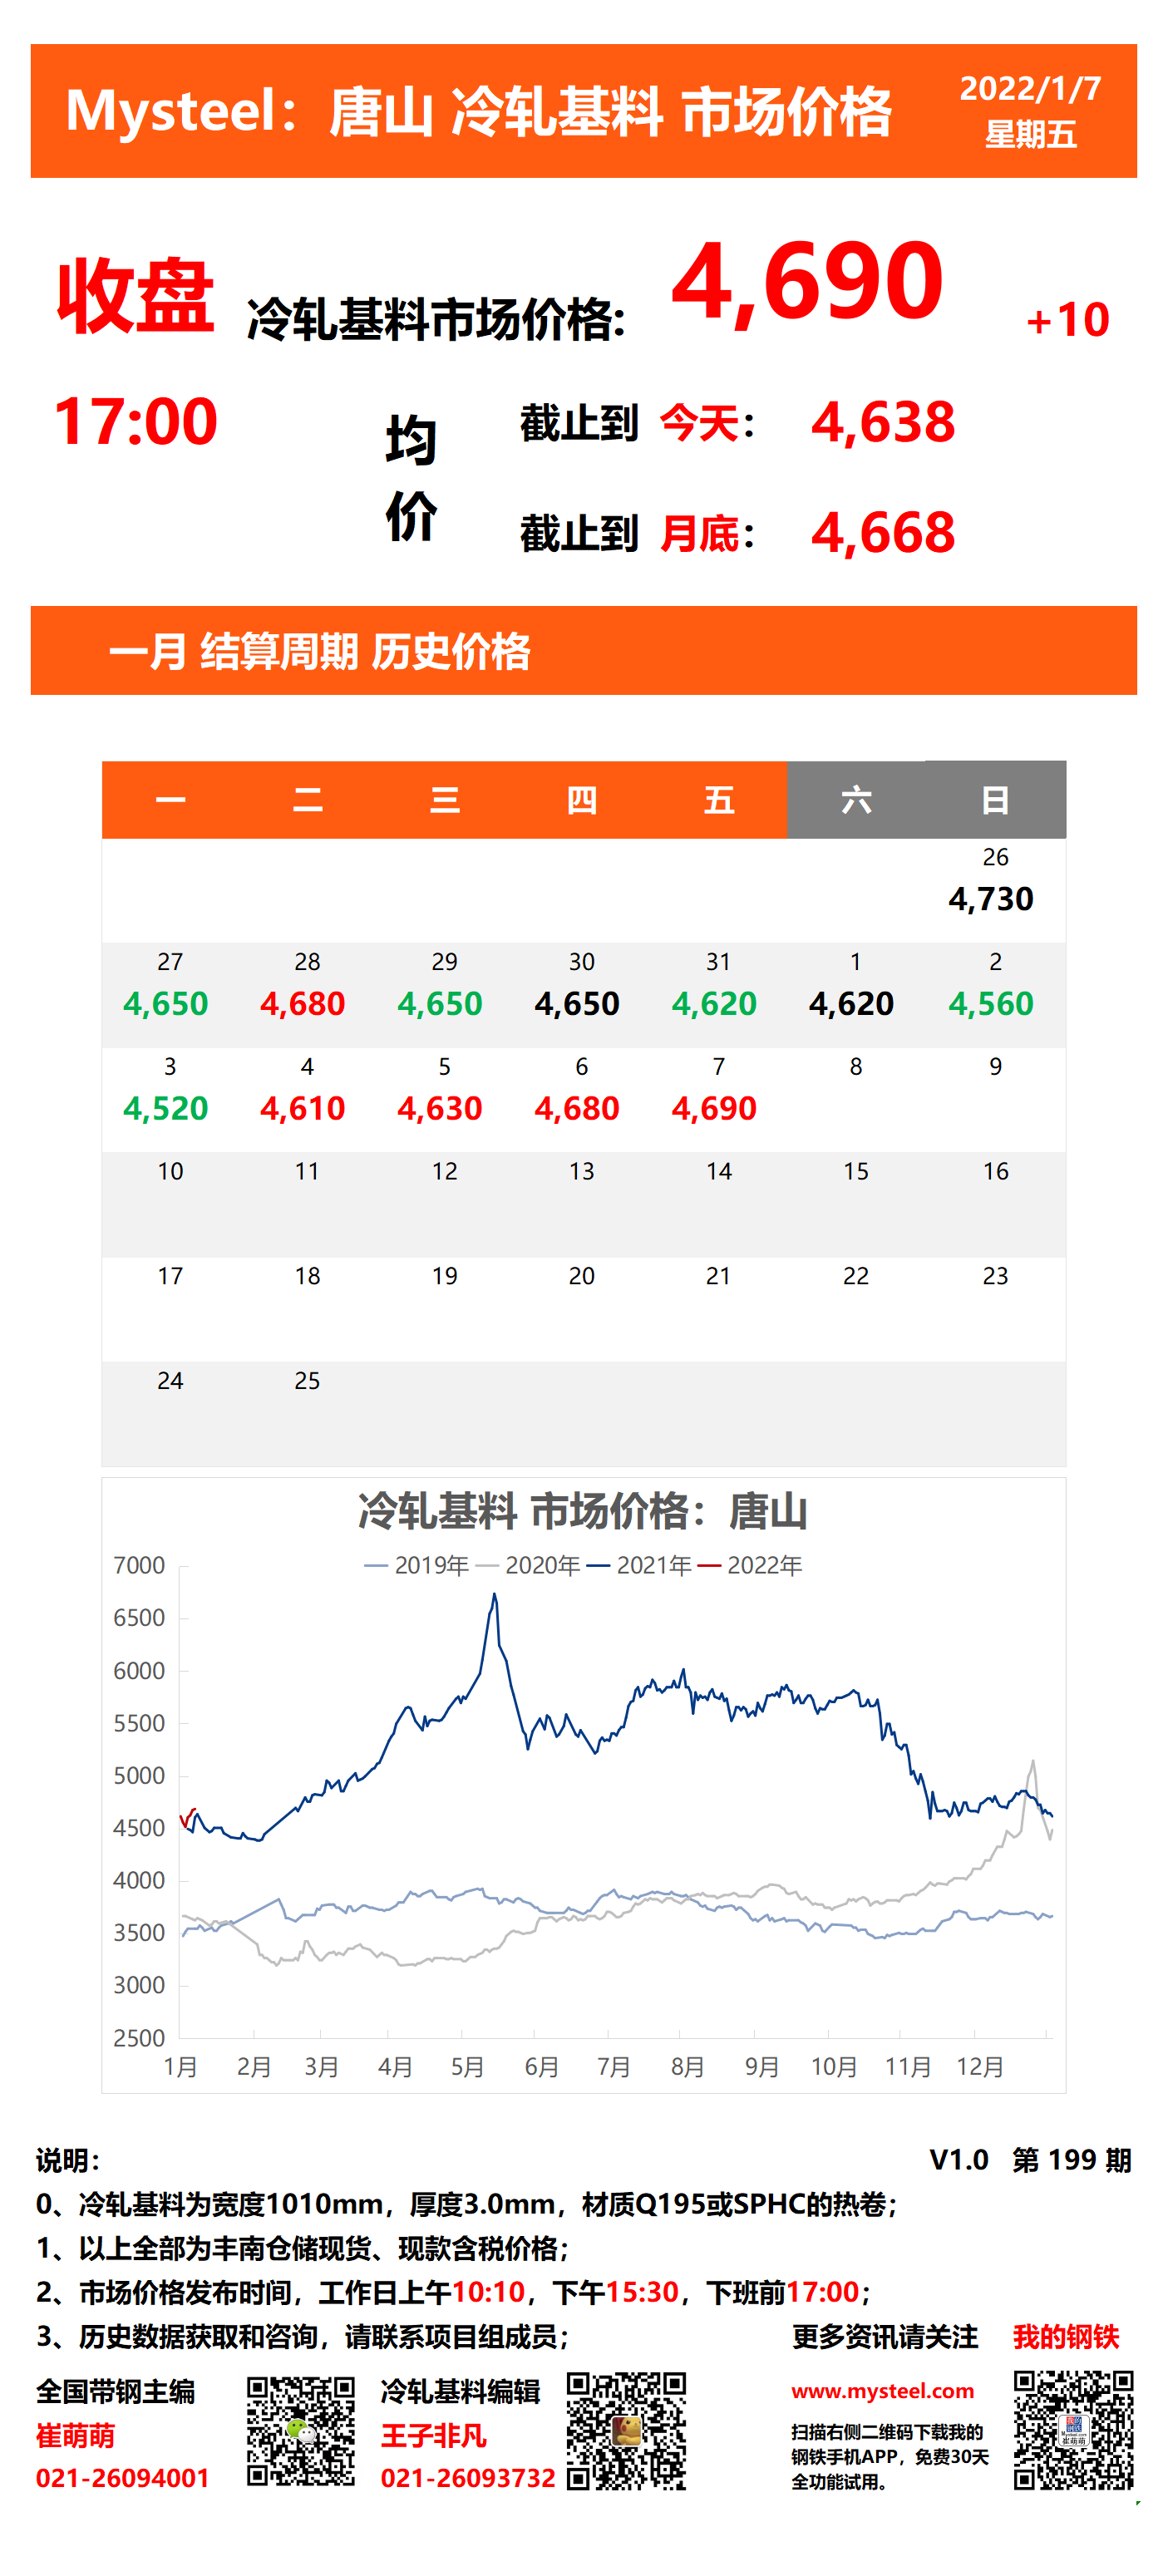Click editor name 崔萌萌

pos(76,2435)
